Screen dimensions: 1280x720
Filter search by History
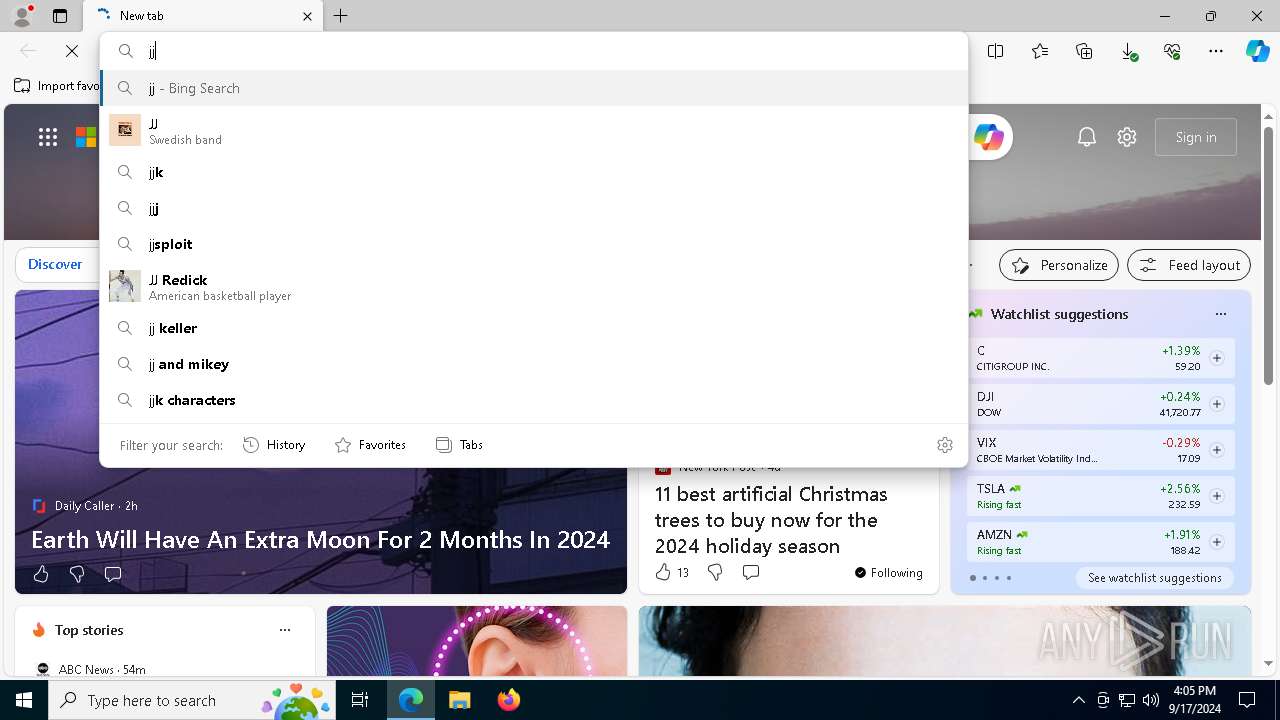tap(274, 445)
